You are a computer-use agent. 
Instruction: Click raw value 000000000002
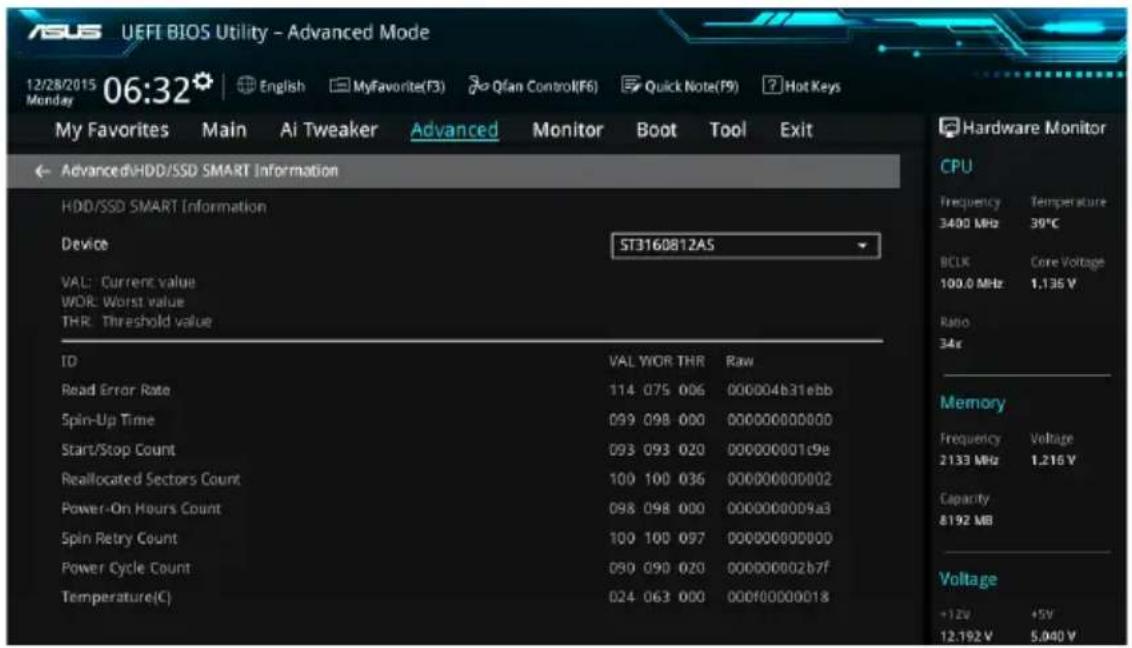click(x=780, y=479)
